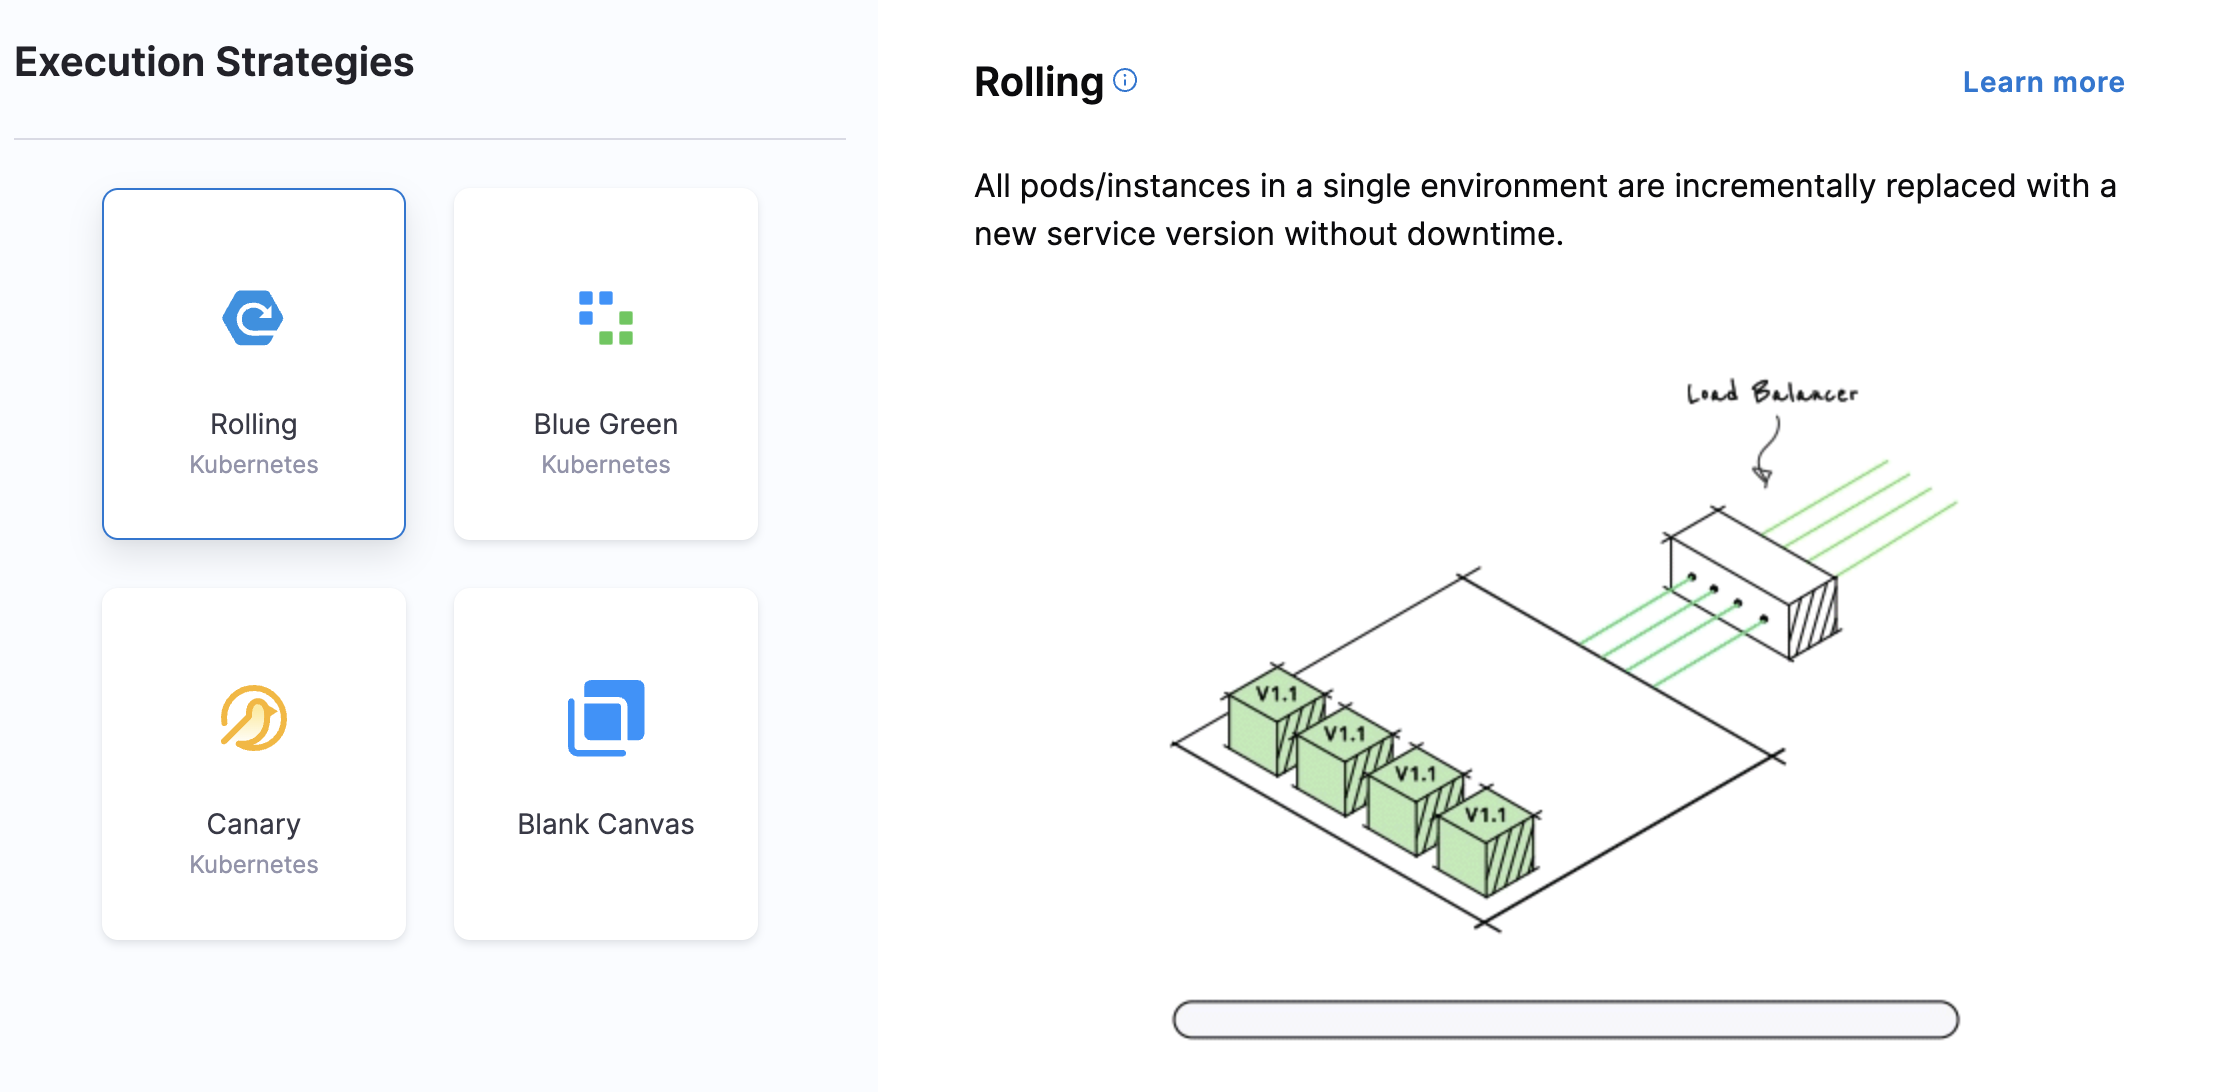Click the progress bar below the diagram

tap(1565, 1019)
